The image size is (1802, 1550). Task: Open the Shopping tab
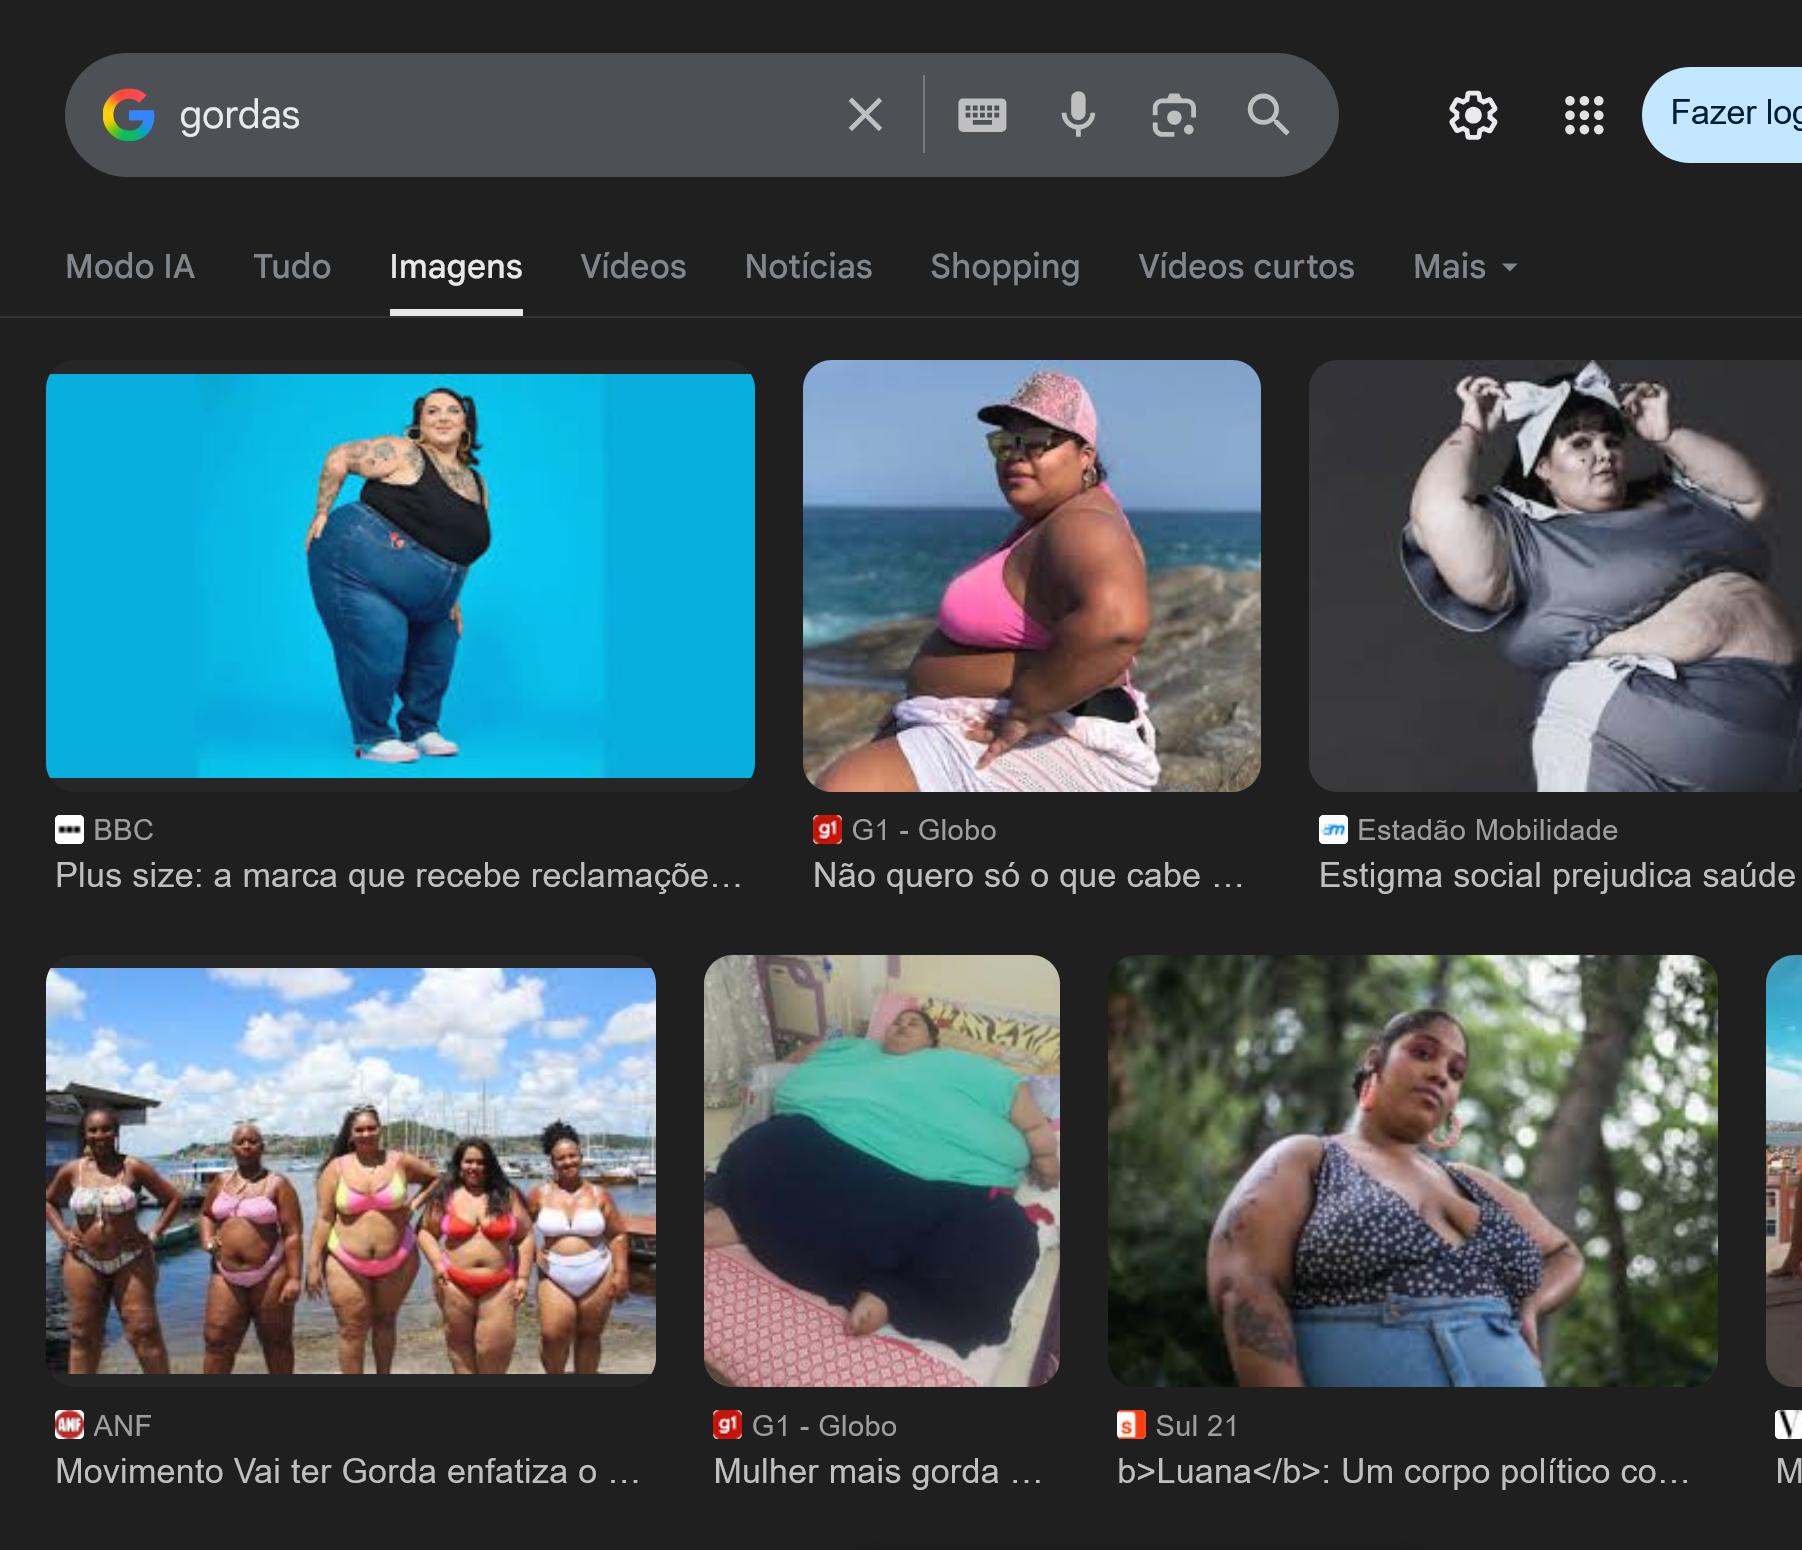coord(1005,267)
